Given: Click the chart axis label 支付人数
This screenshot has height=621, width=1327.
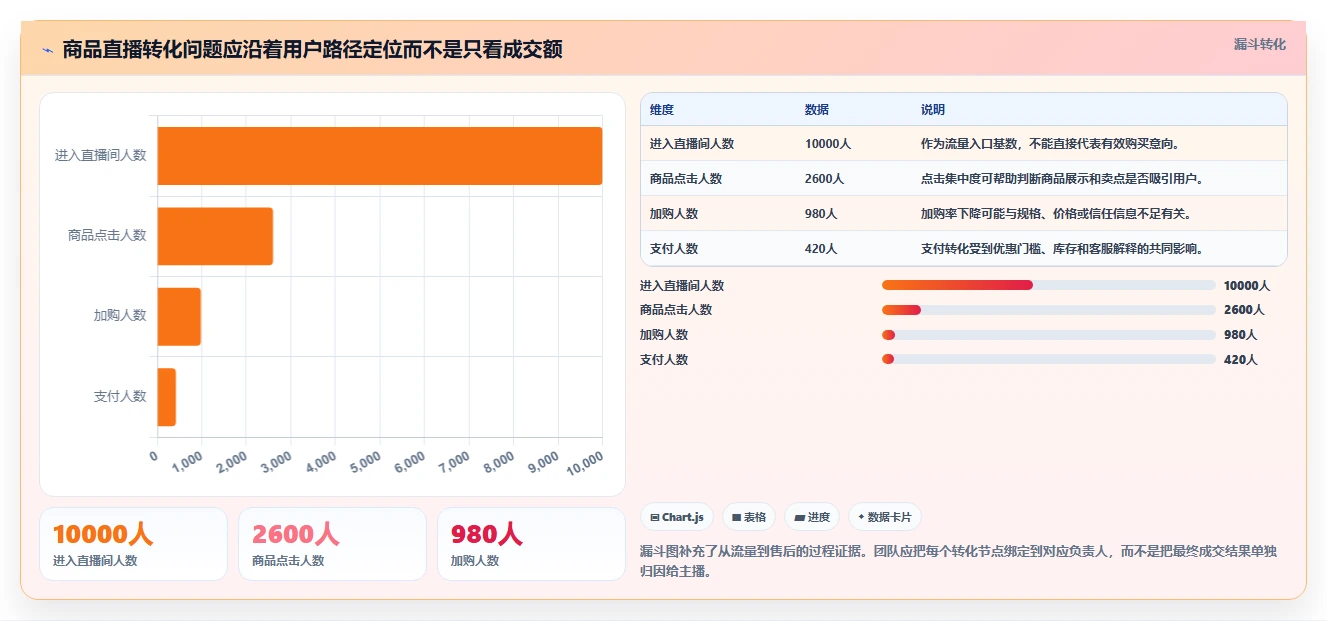Looking at the screenshot, I should click(120, 396).
